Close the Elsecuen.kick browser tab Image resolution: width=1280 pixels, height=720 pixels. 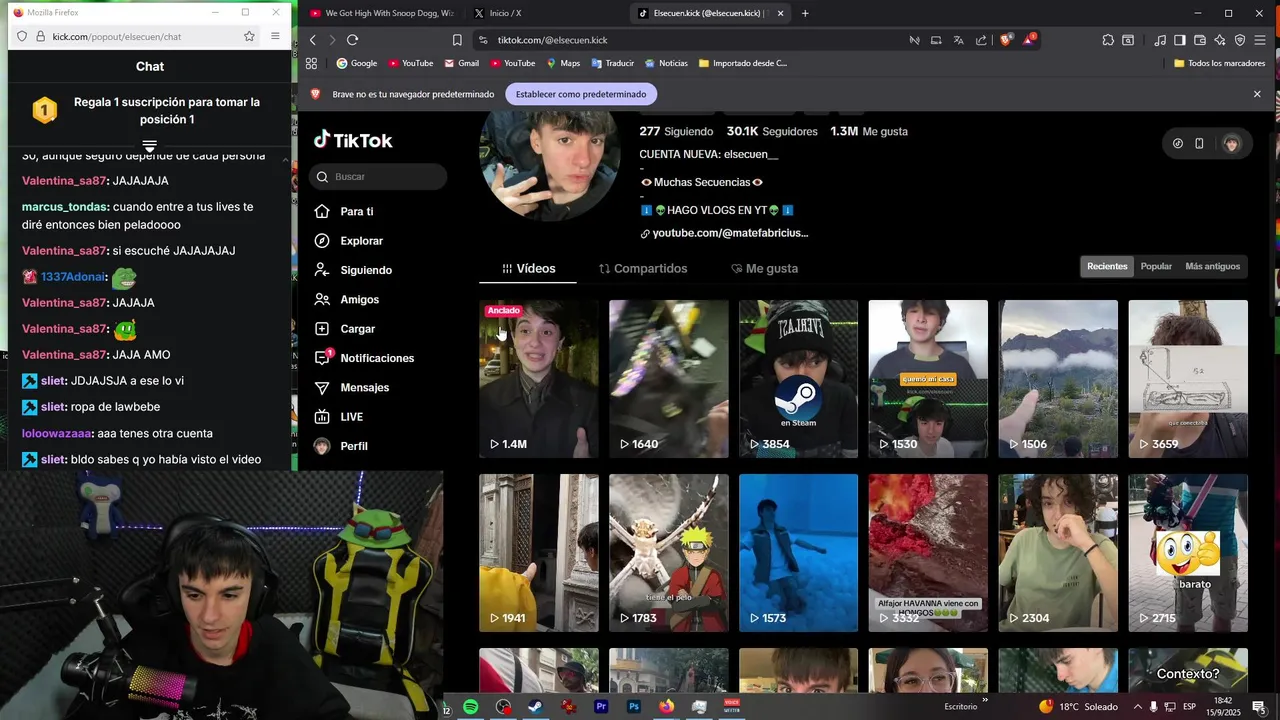point(780,13)
